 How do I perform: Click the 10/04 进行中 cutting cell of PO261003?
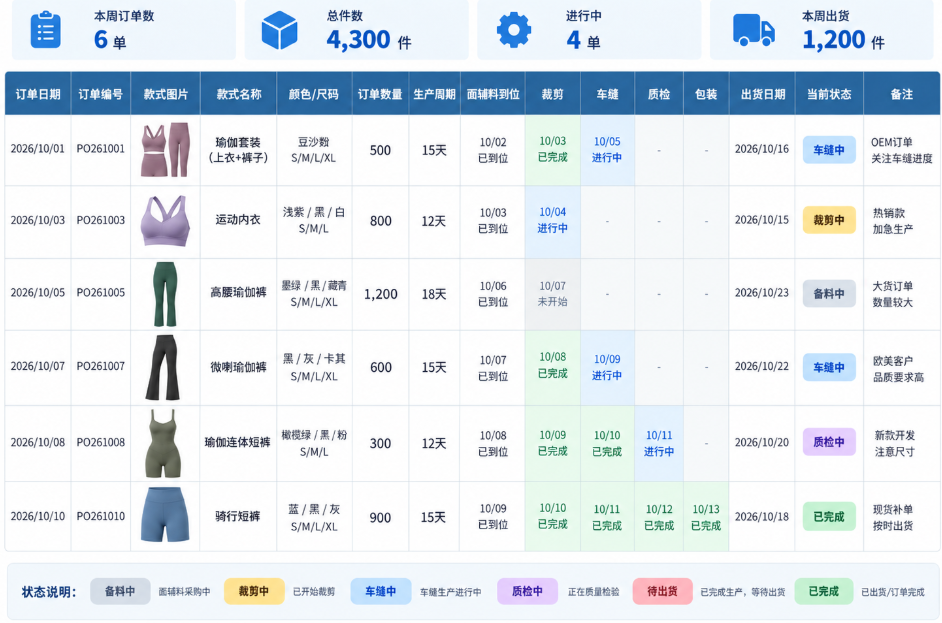tap(553, 220)
